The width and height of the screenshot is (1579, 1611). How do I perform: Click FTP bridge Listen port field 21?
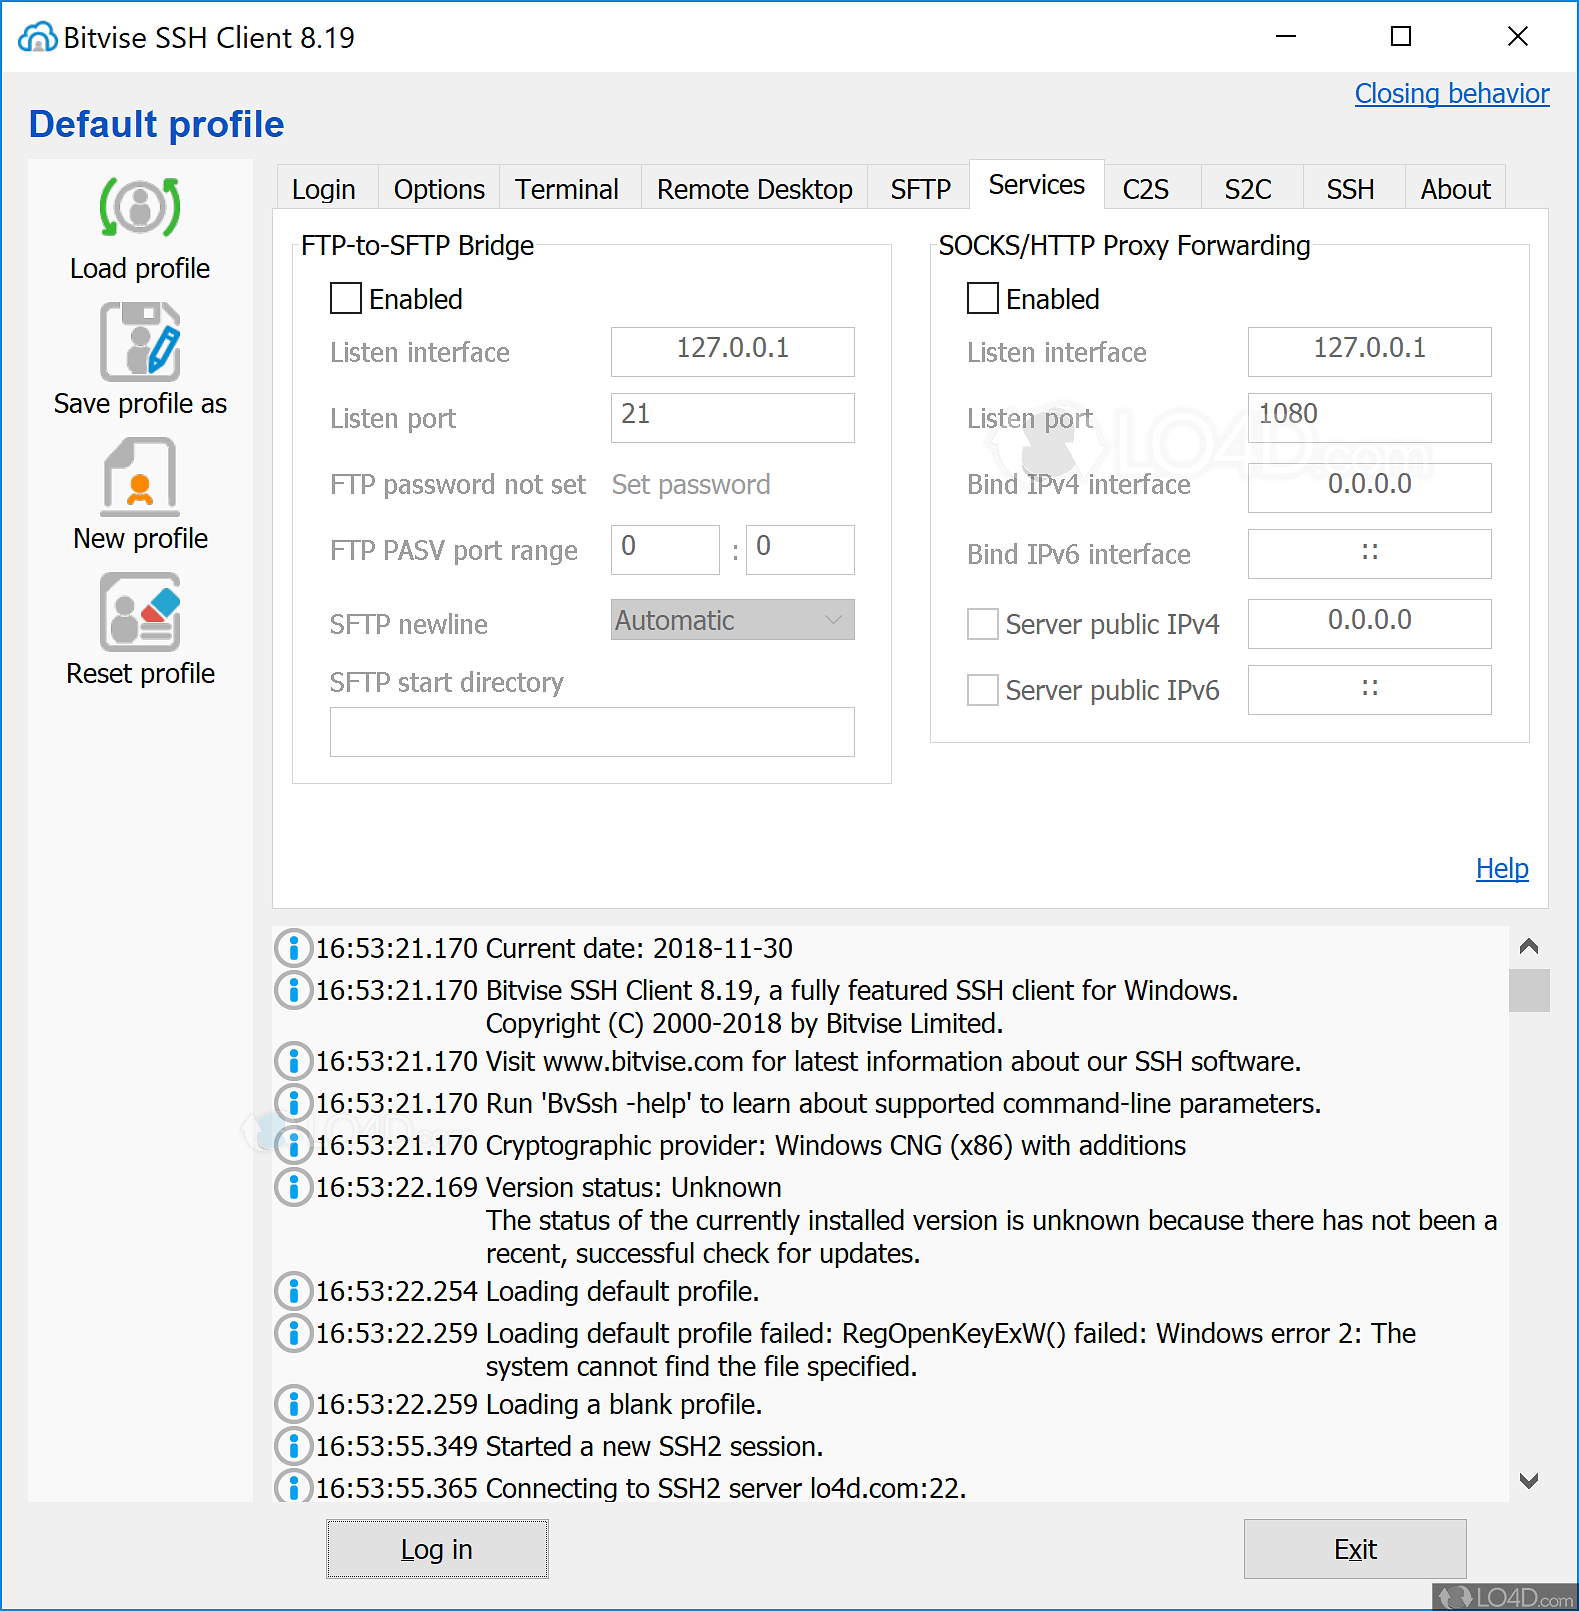pyautogui.click(x=733, y=417)
